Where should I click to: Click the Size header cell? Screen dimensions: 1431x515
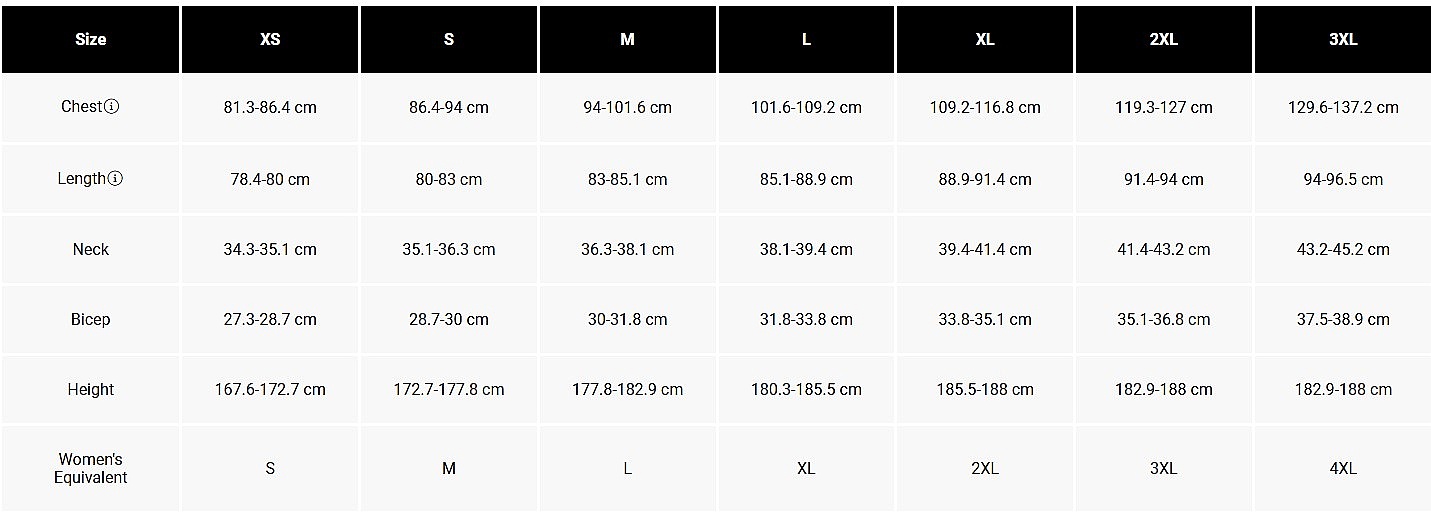(90, 40)
